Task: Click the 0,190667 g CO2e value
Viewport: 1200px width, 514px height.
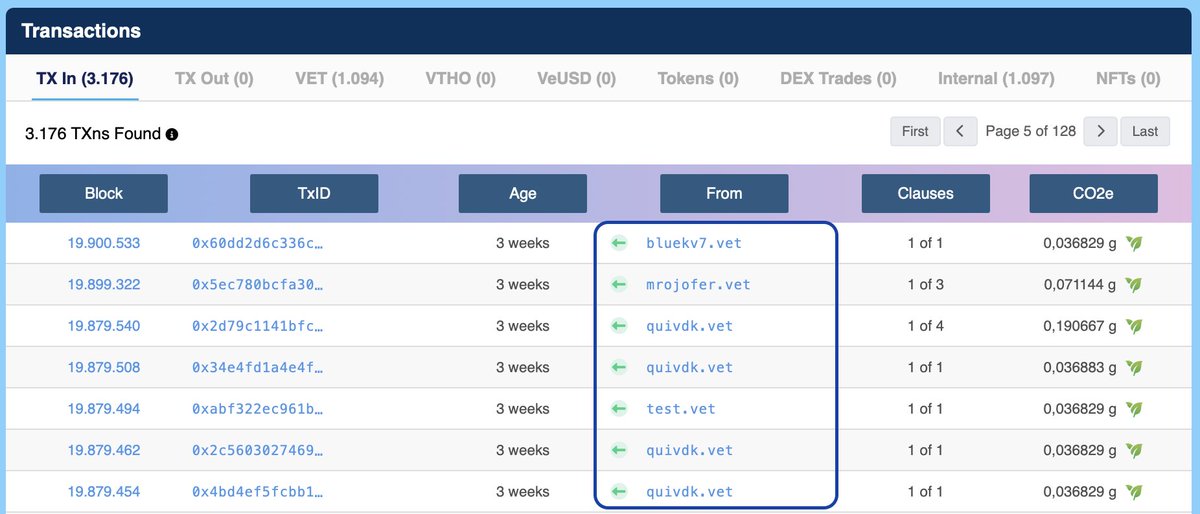Action: click(1080, 326)
